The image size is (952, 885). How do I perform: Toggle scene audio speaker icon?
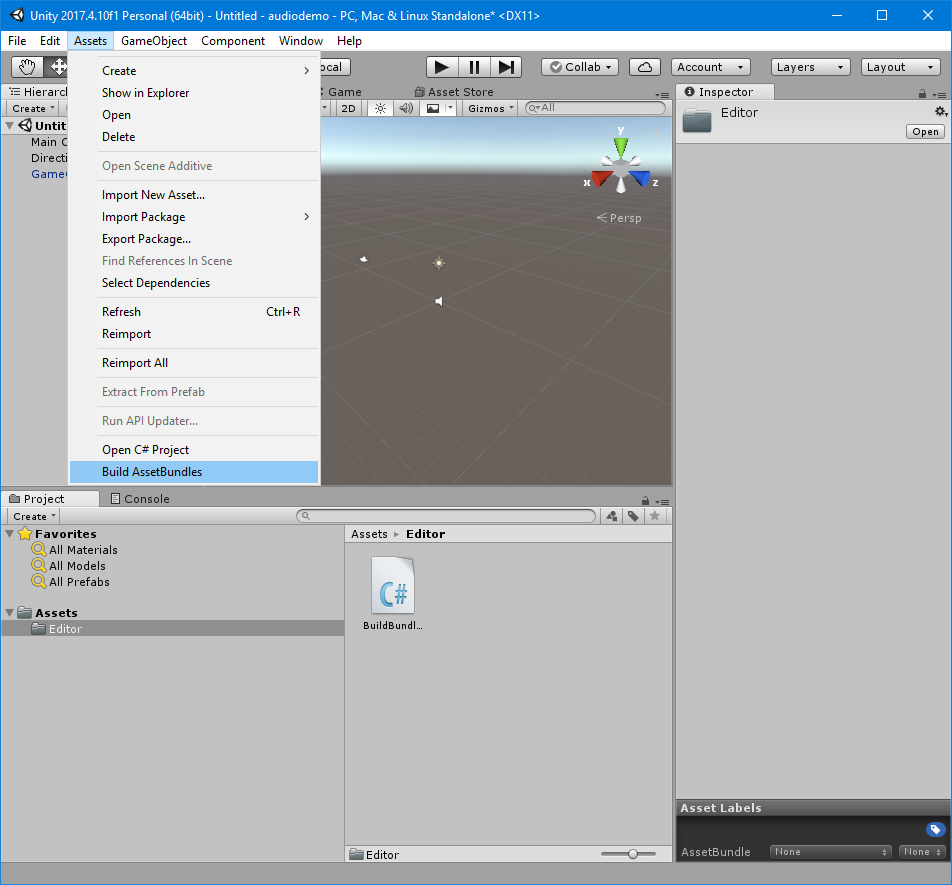[x=406, y=108]
